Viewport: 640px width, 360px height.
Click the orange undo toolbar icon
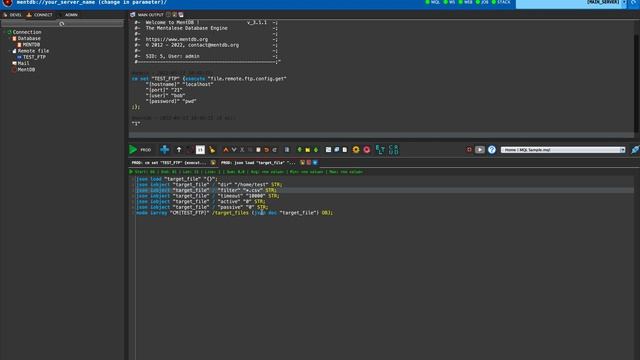(266, 150)
